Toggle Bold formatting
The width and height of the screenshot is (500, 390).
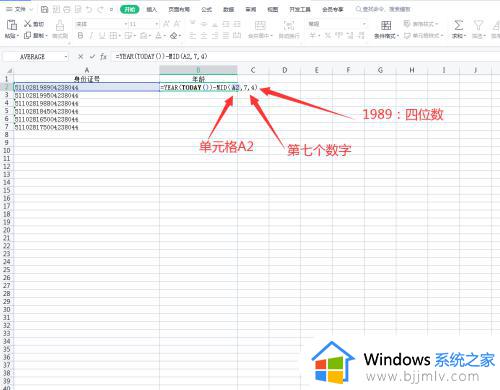click(x=80, y=35)
